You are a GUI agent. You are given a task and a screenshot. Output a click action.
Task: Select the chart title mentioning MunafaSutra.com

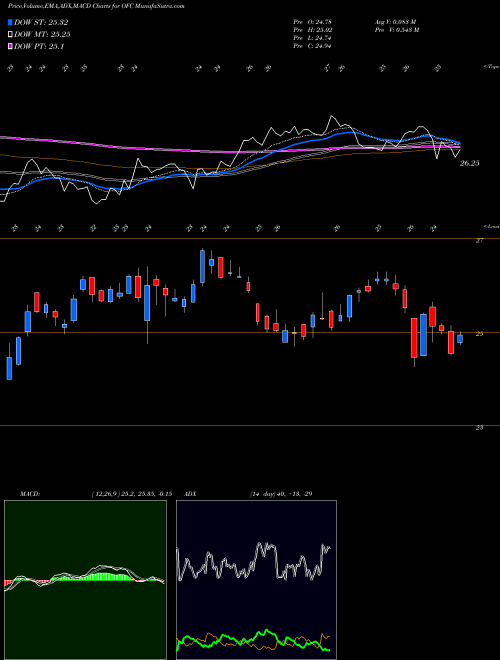[x=96, y=6]
